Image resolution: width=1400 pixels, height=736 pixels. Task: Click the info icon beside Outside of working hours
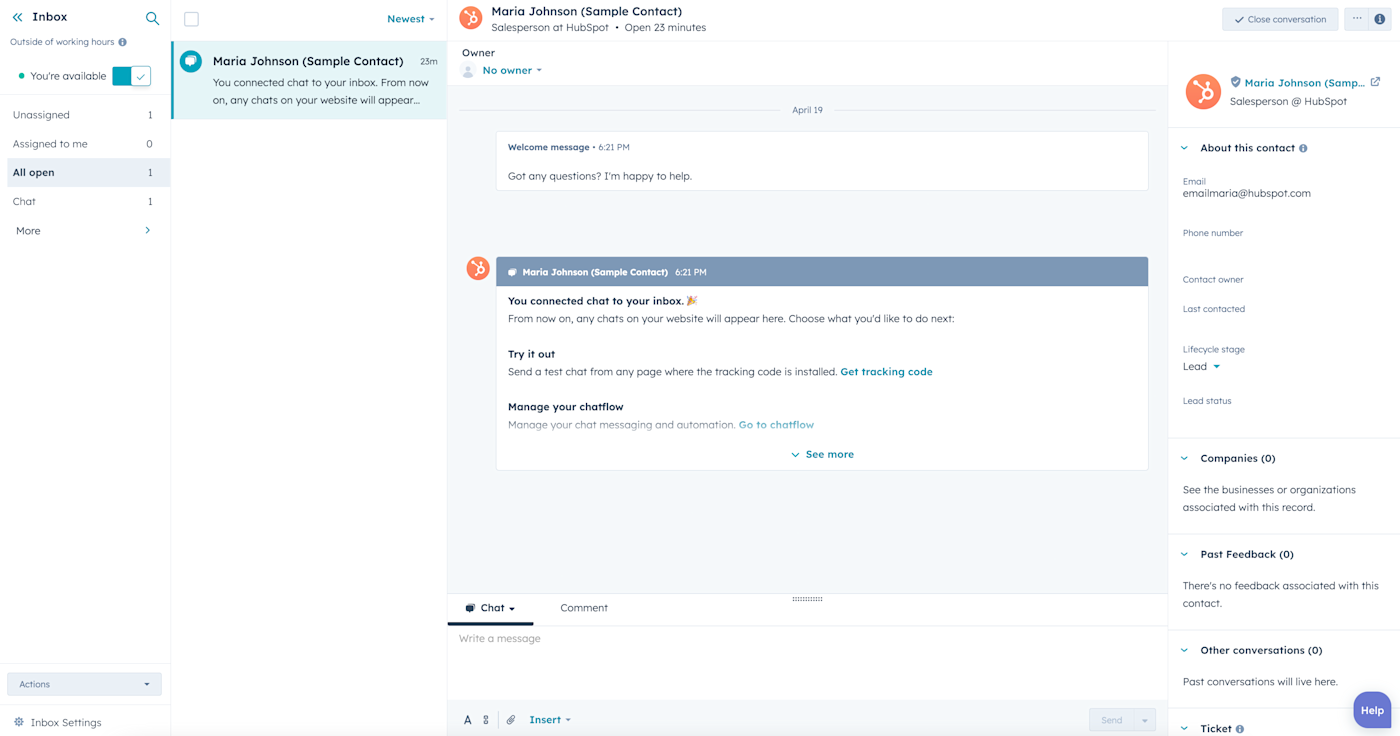(123, 42)
